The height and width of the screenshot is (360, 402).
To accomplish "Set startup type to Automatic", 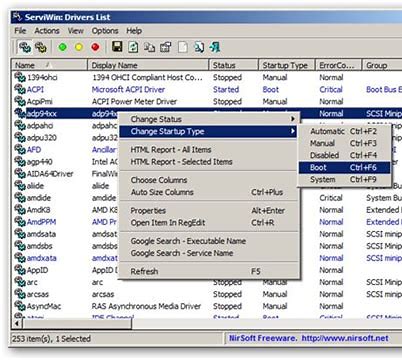I will [x=344, y=131].
